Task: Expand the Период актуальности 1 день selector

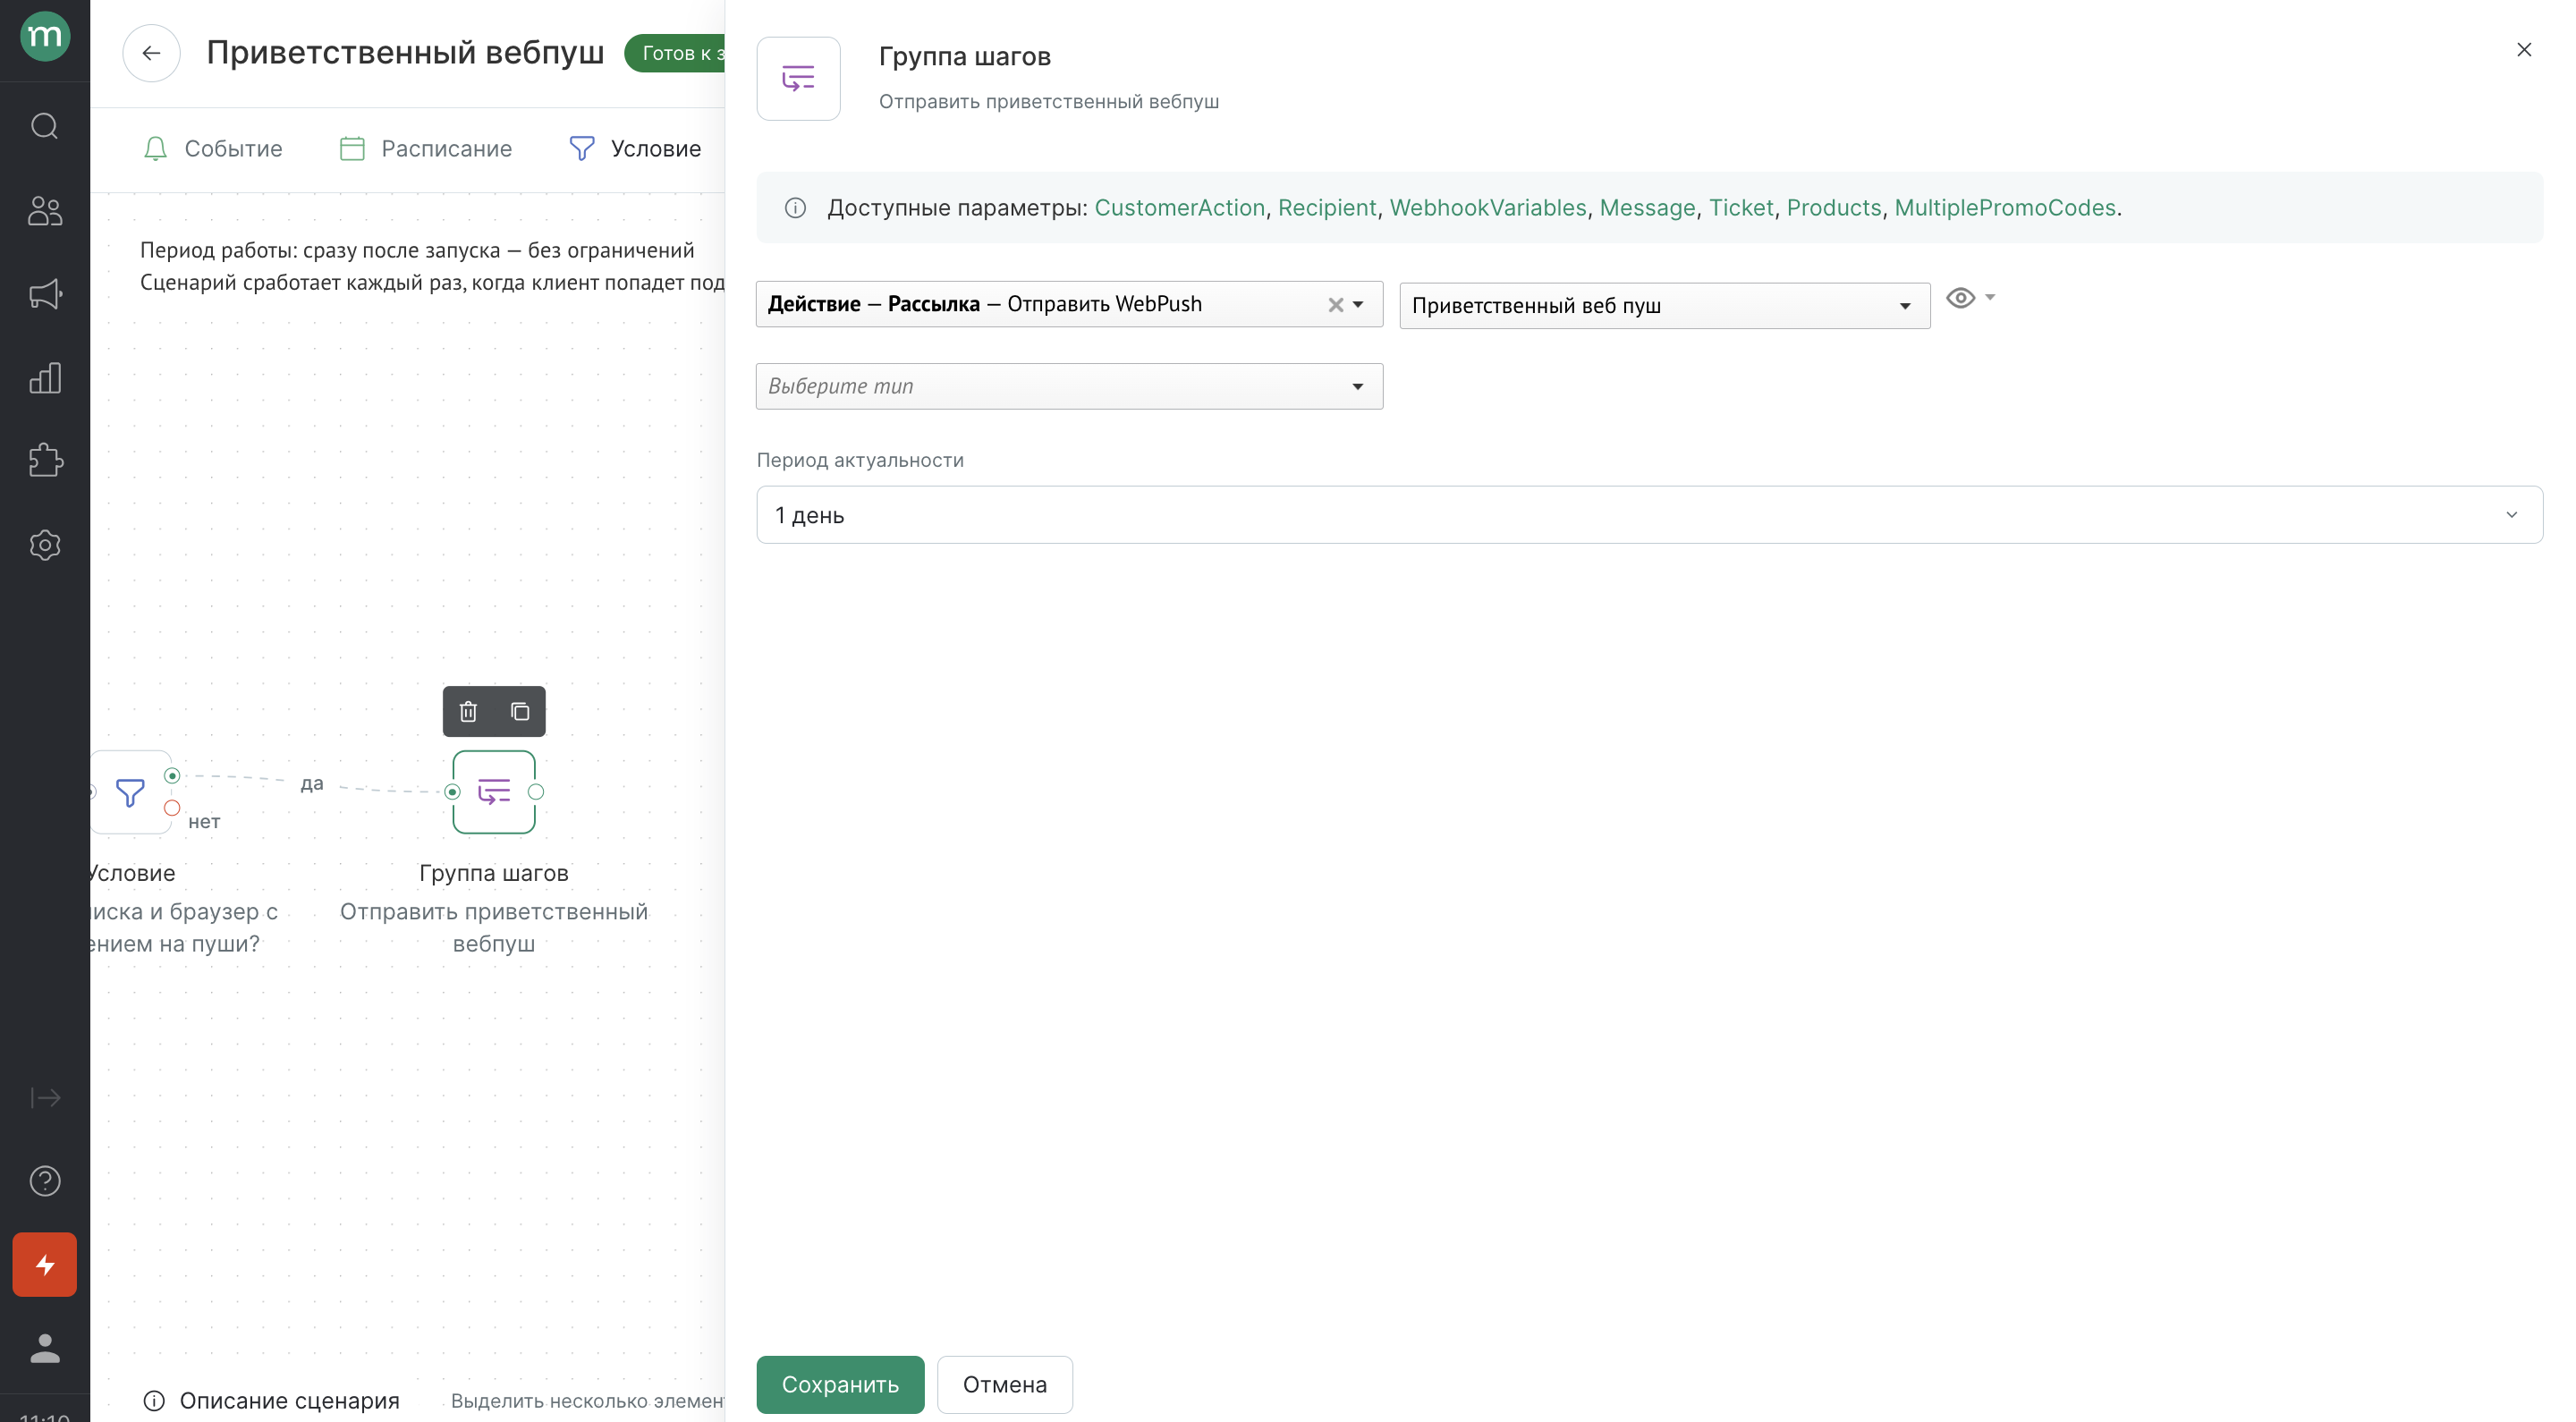Action: coord(1649,515)
